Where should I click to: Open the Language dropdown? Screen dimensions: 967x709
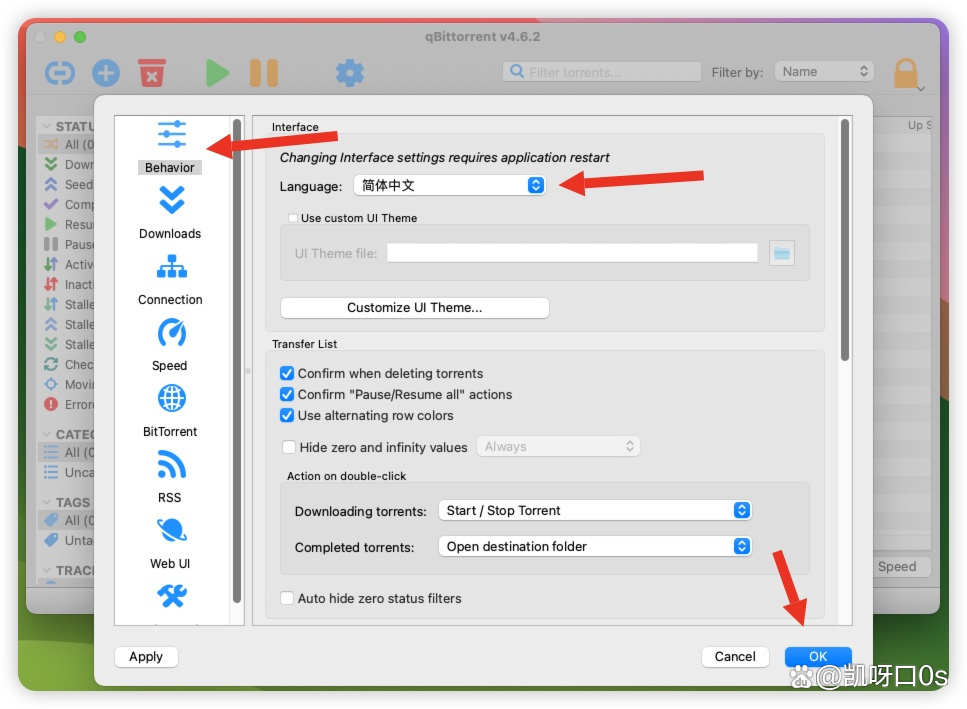[x=450, y=185]
